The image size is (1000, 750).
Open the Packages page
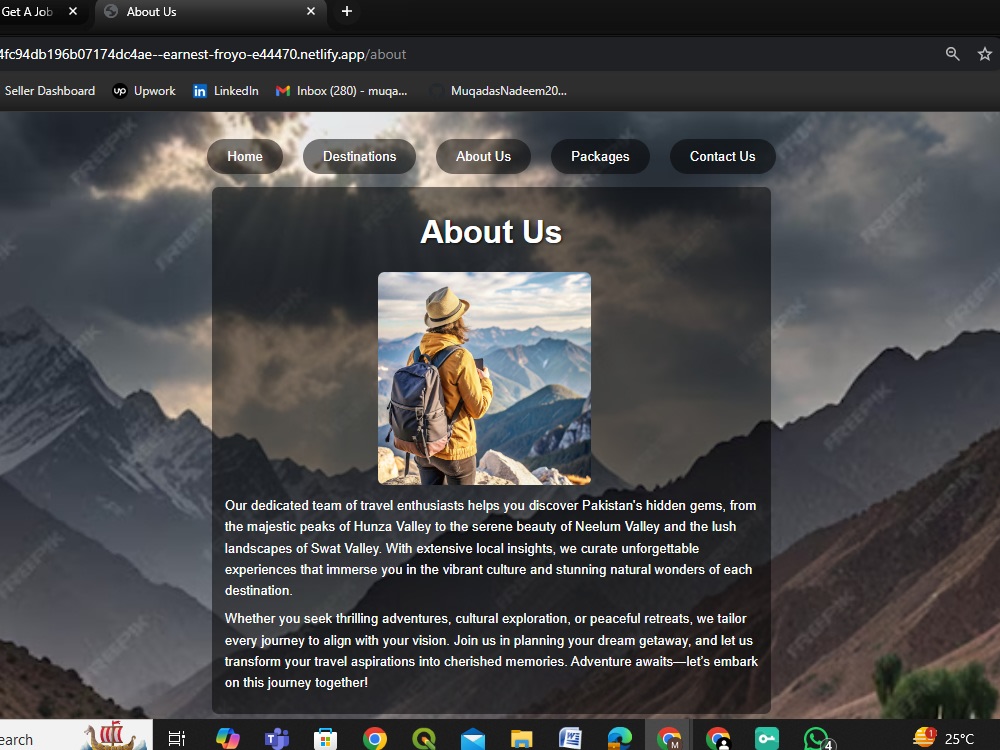(600, 156)
